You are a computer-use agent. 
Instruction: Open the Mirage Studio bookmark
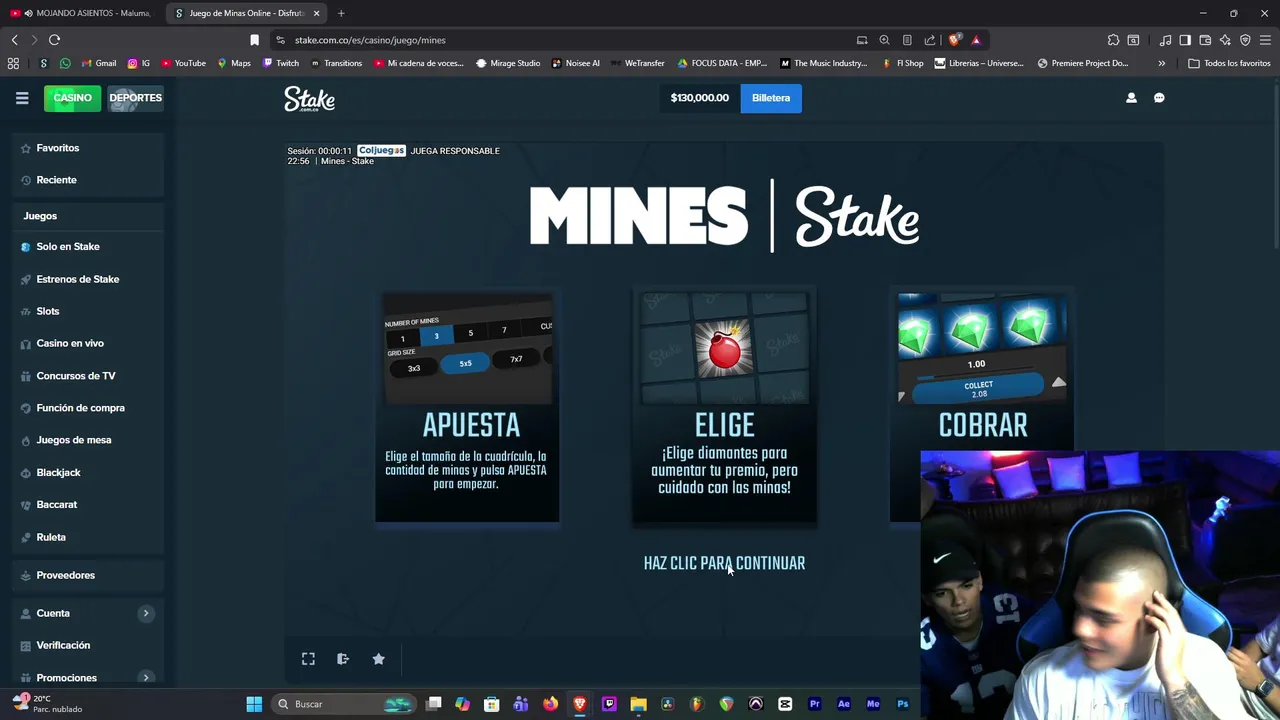(508, 63)
